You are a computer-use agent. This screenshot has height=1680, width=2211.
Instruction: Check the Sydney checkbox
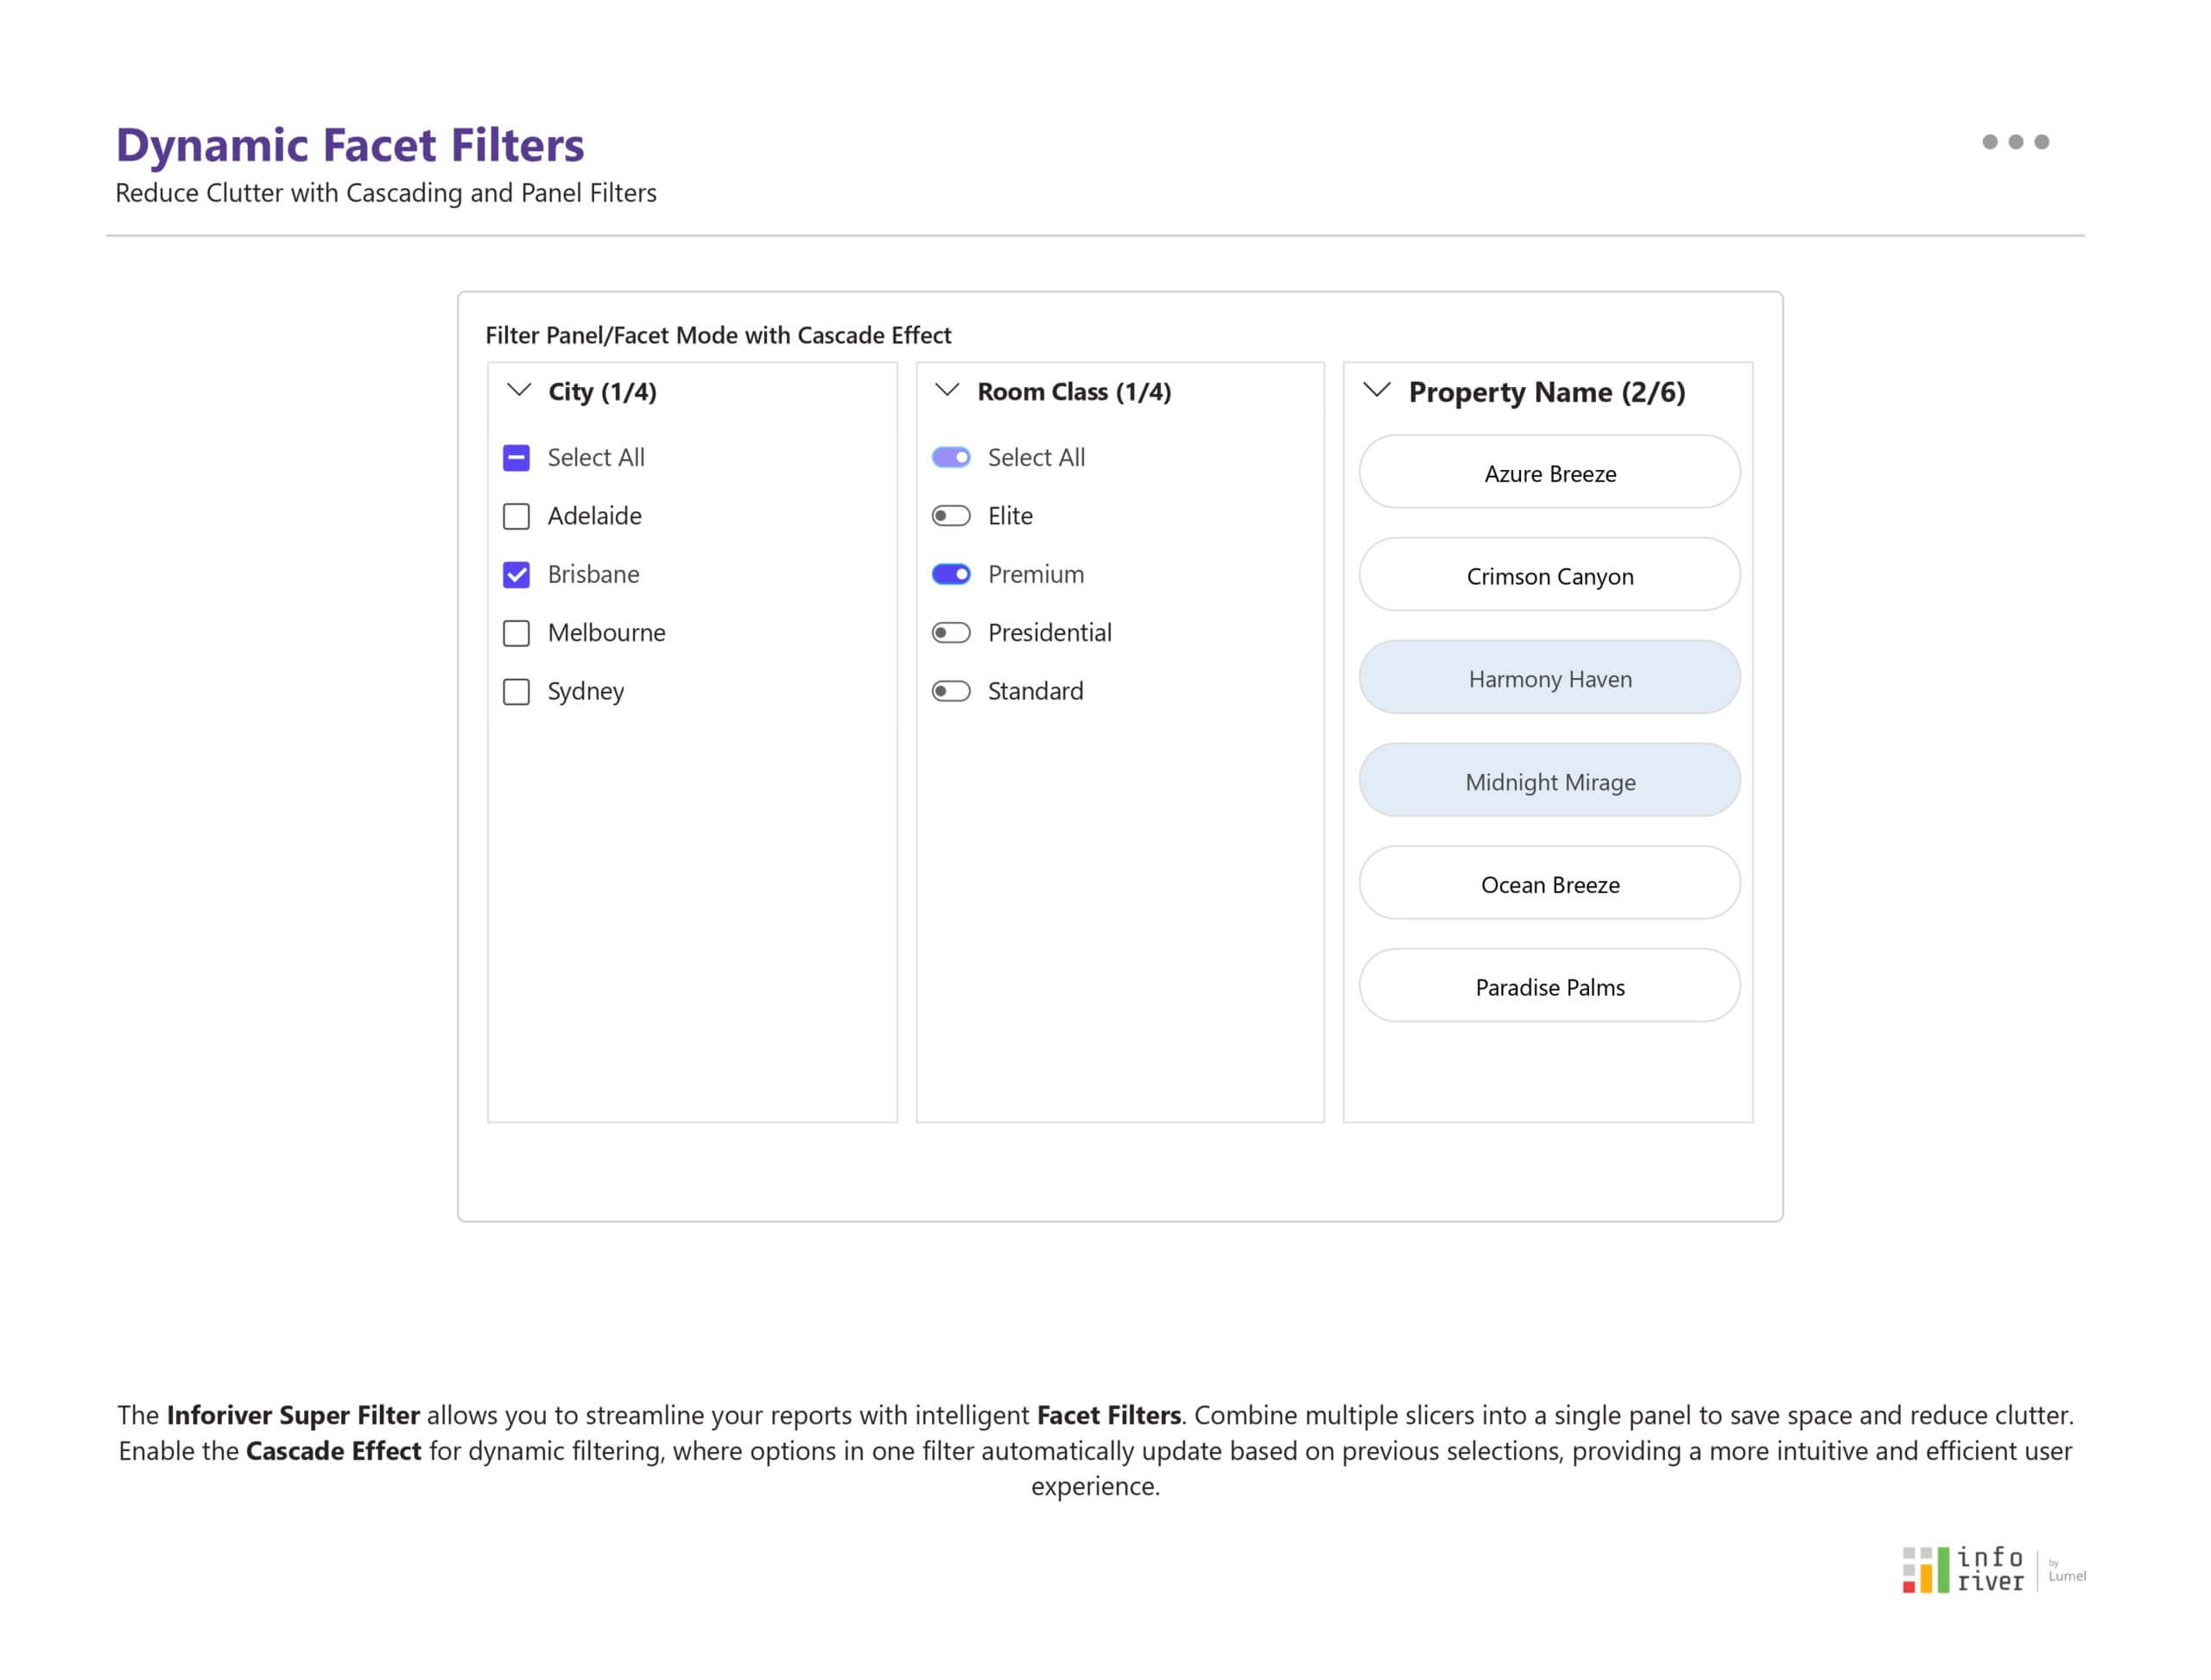(x=516, y=691)
